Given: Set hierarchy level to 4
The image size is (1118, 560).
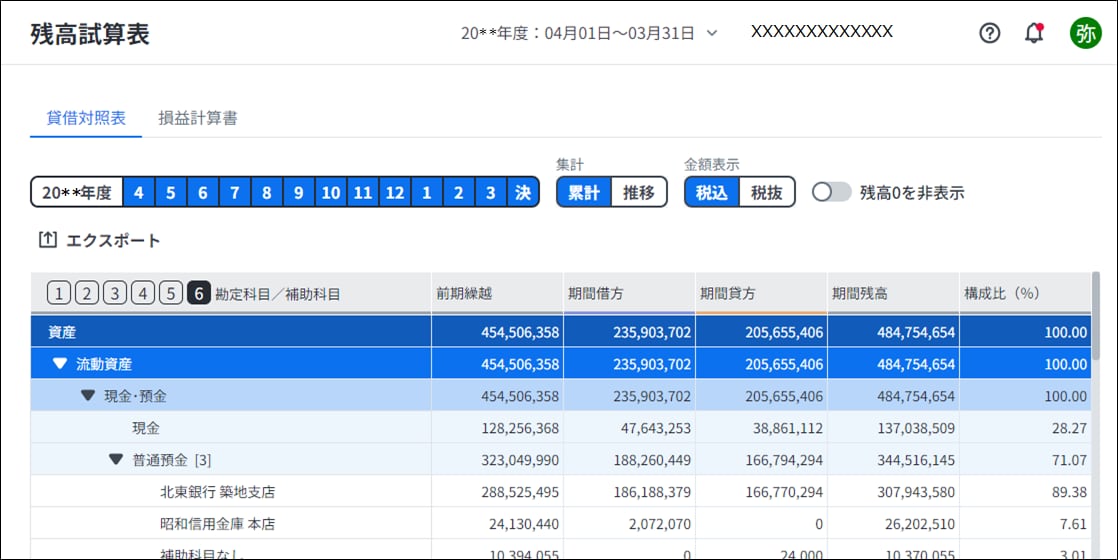Looking at the screenshot, I should pyautogui.click(x=143, y=293).
